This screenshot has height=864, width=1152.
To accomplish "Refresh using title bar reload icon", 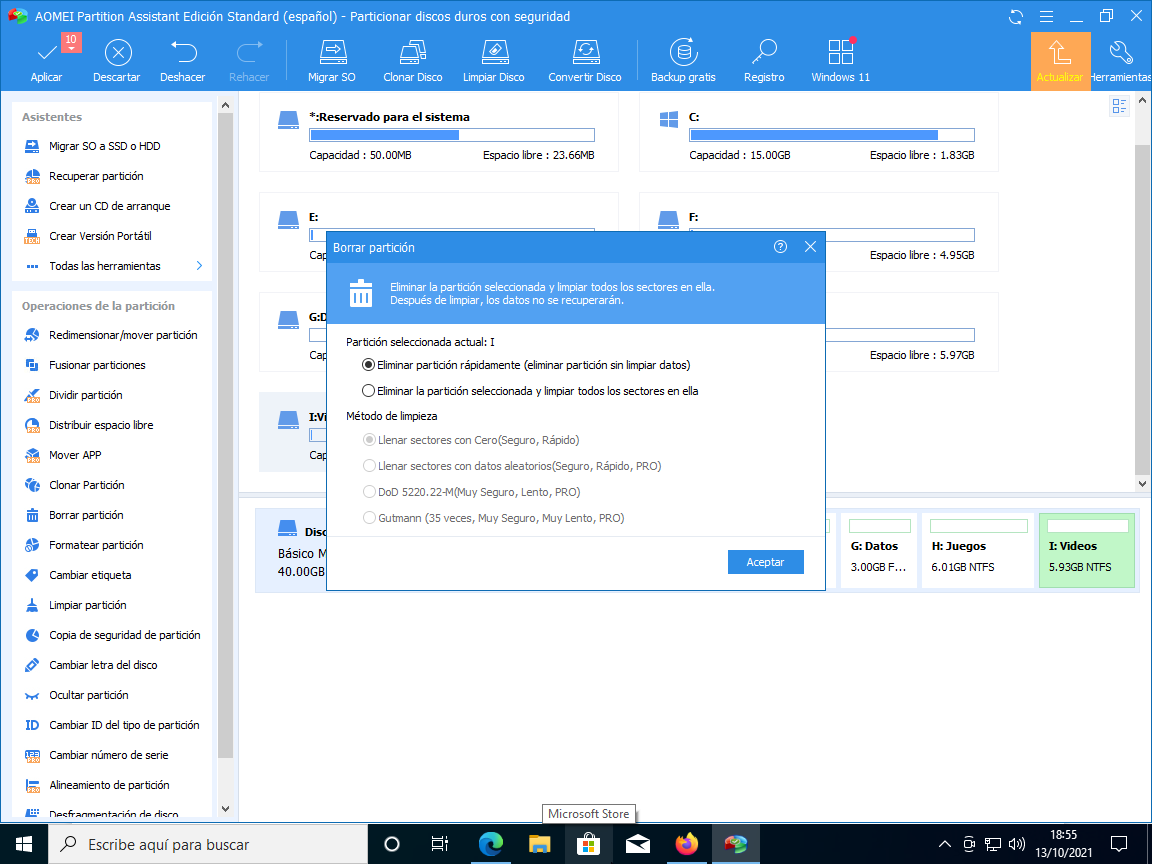I will (1016, 16).
